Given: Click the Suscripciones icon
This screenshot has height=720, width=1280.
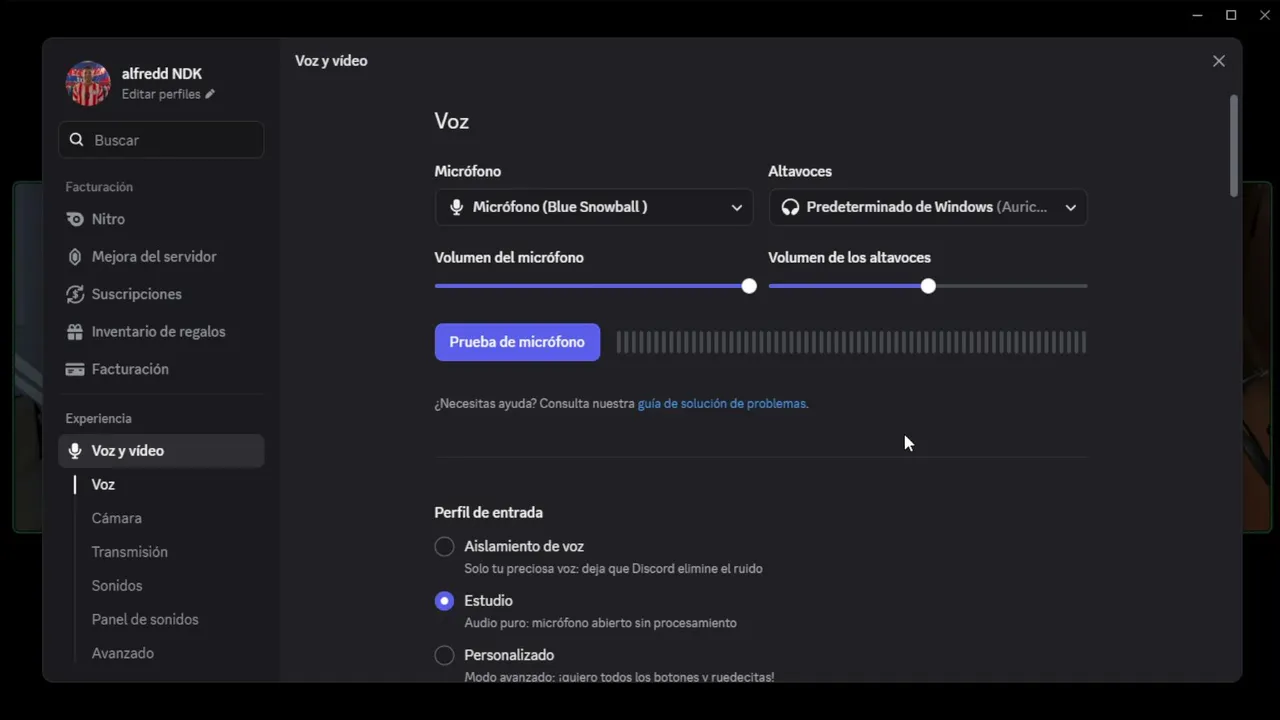Looking at the screenshot, I should (74, 294).
